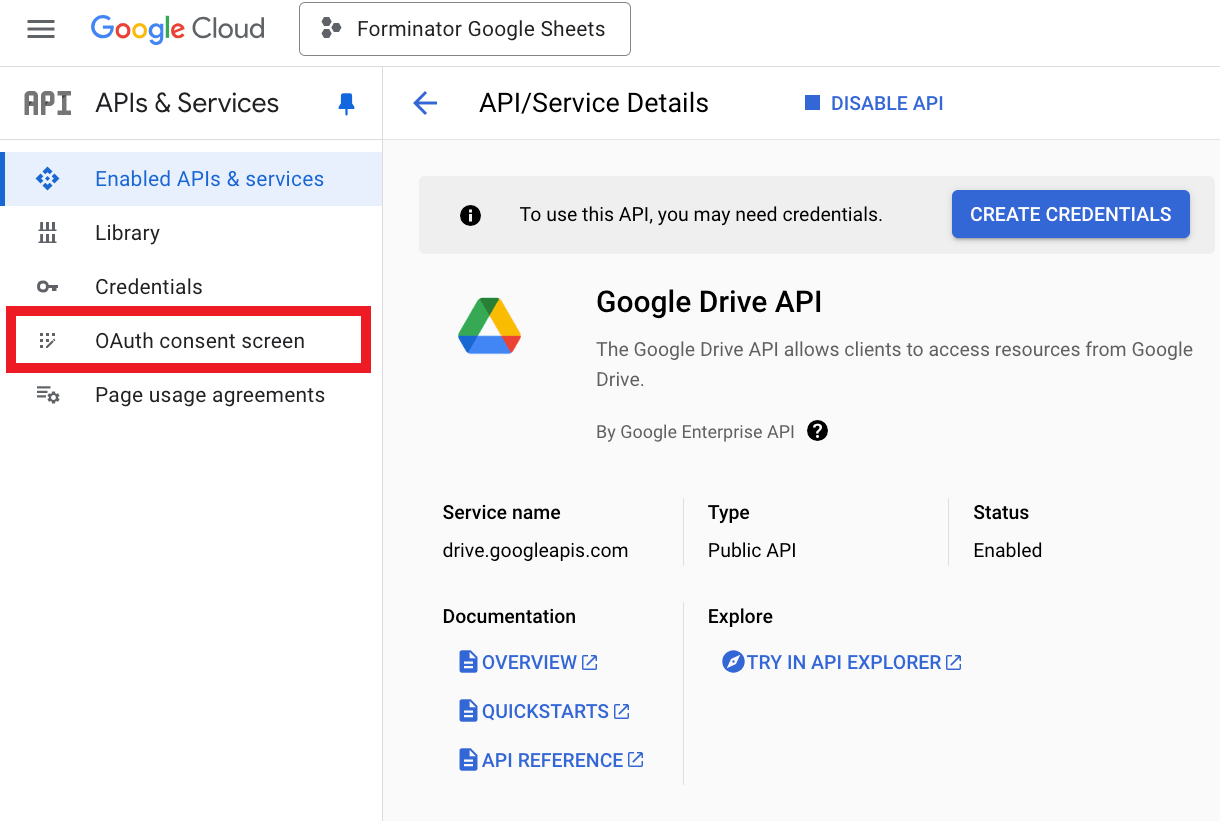Click the Credentials key icon
The height and width of the screenshot is (821, 1220).
point(47,287)
